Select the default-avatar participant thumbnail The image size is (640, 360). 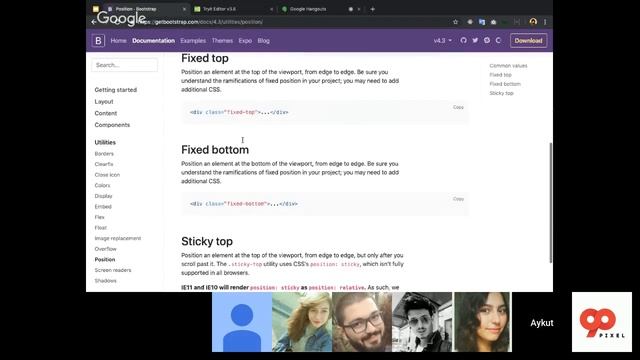coord(242,322)
